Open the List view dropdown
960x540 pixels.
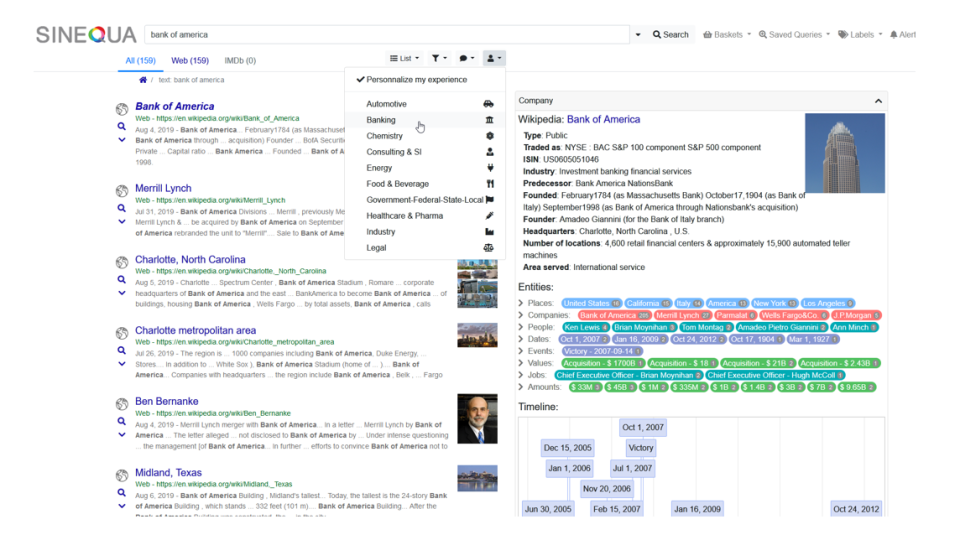pyautogui.click(x=405, y=58)
